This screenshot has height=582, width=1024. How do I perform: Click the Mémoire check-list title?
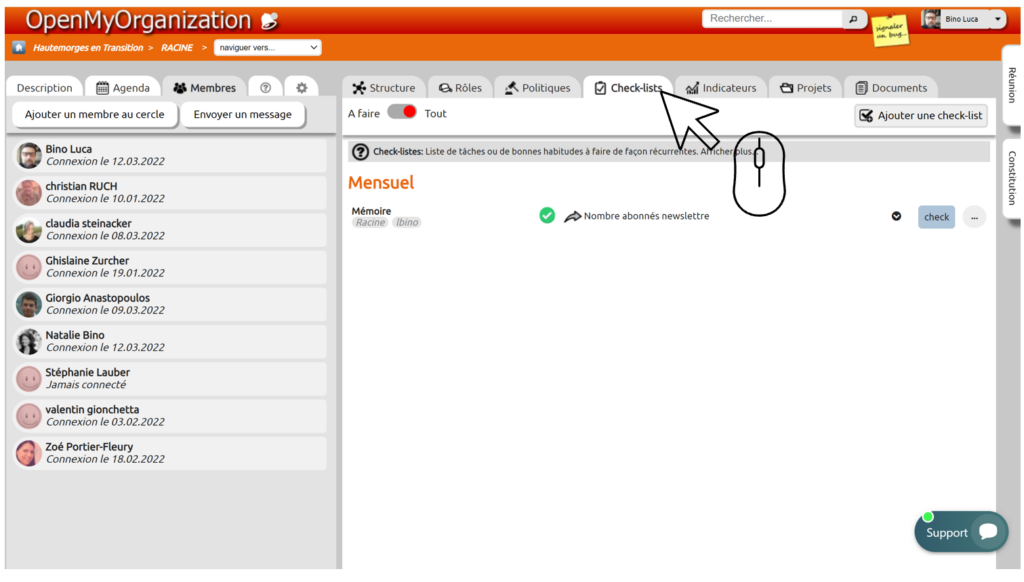[x=372, y=211]
